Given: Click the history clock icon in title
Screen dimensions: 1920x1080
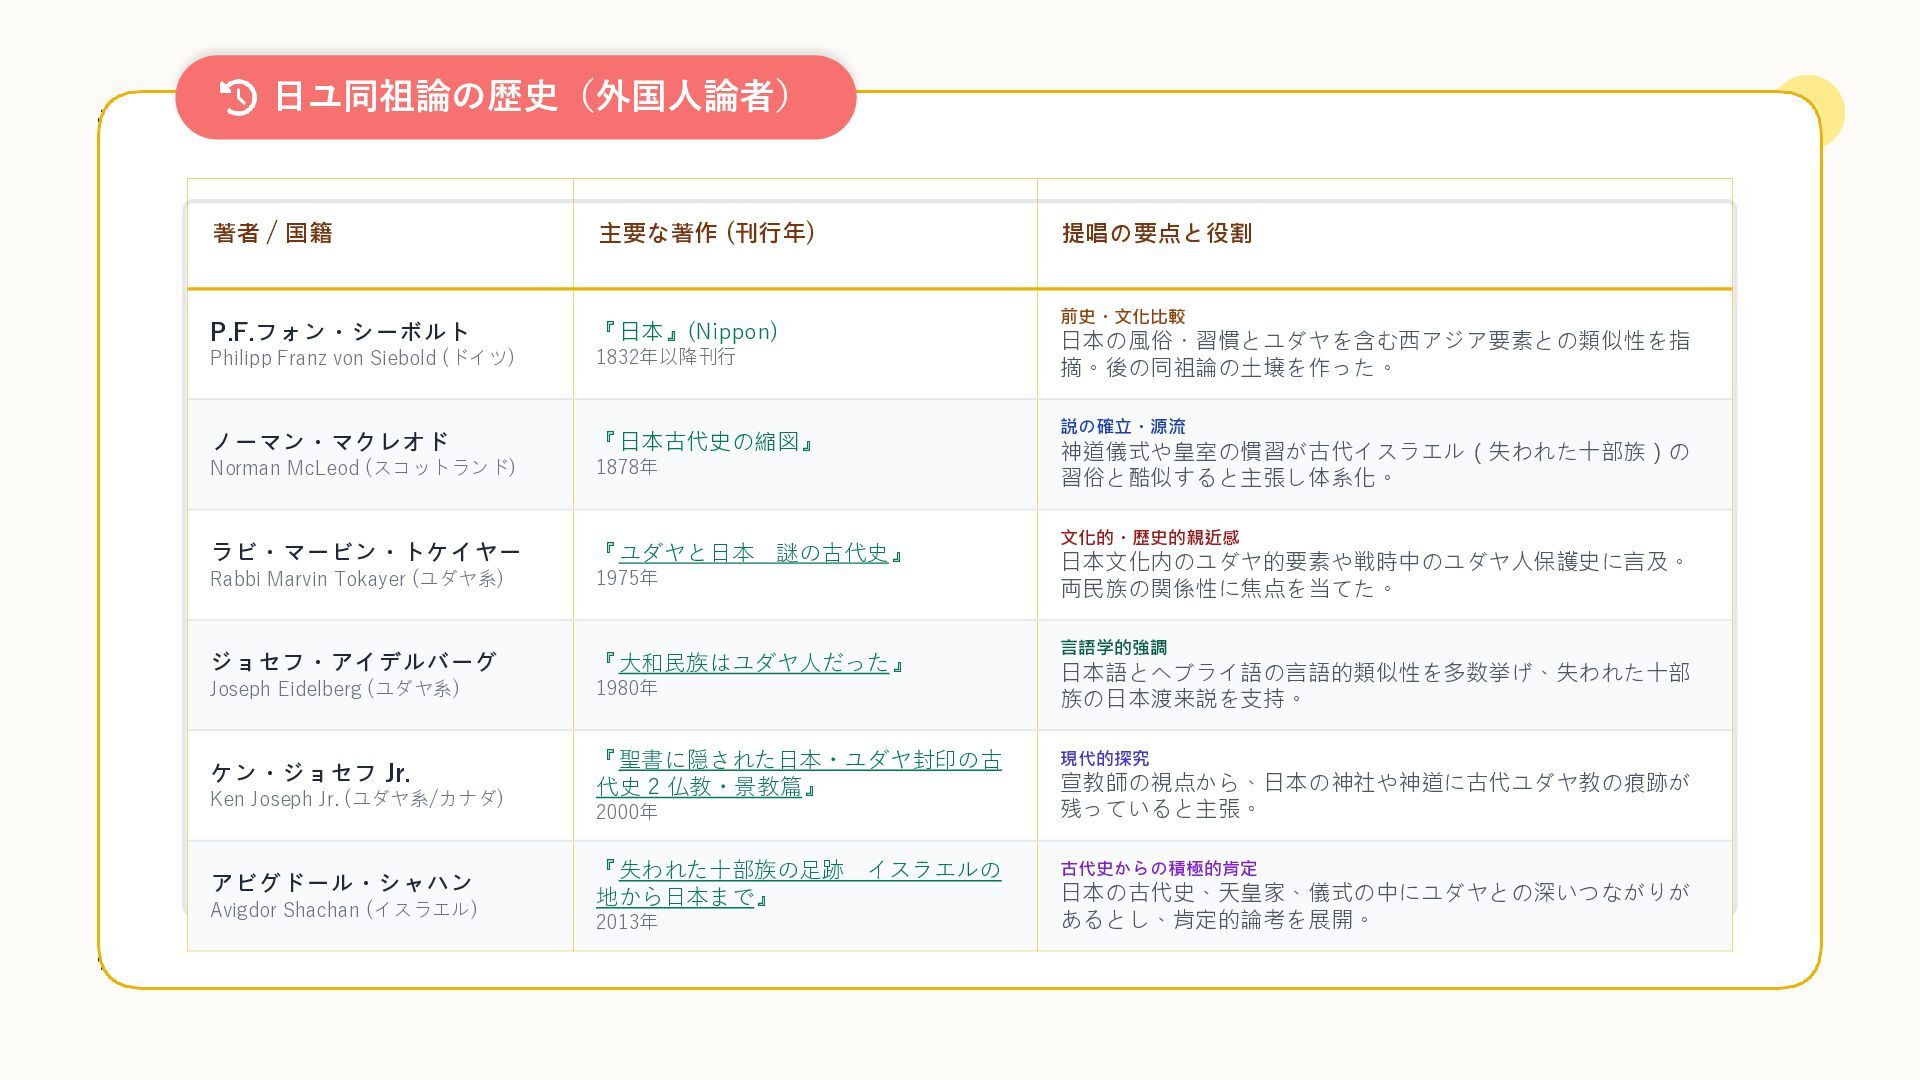Looking at the screenshot, I should coord(238,97).
